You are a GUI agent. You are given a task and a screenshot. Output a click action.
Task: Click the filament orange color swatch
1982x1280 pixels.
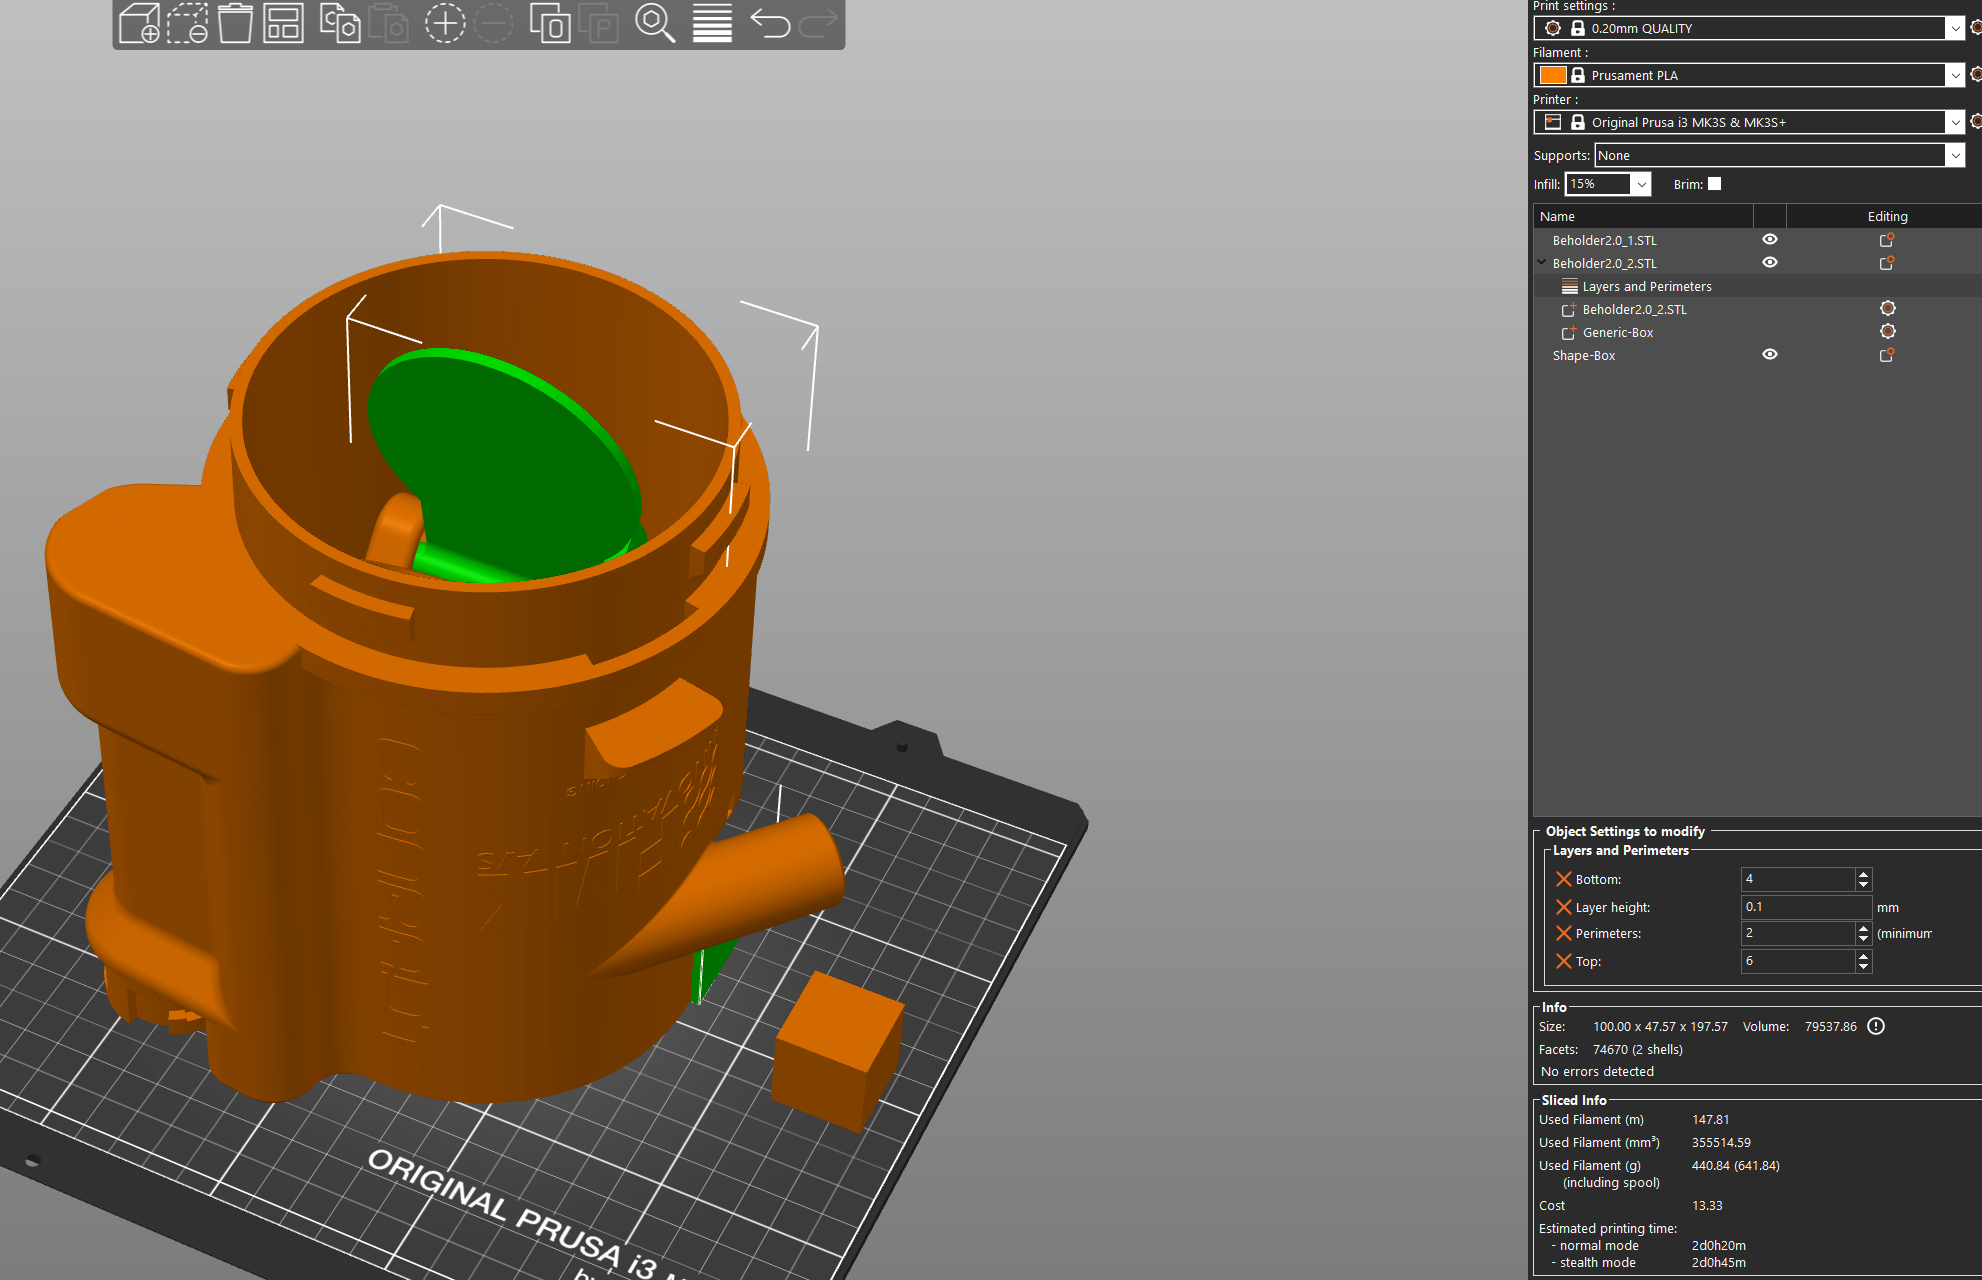(1553, 75)
